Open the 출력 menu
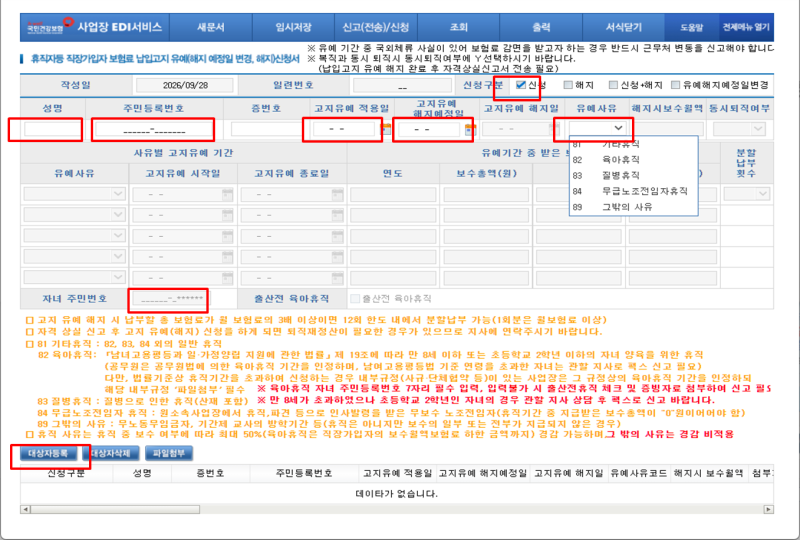Viewport: 800px width, 540px height. (541, 27)
